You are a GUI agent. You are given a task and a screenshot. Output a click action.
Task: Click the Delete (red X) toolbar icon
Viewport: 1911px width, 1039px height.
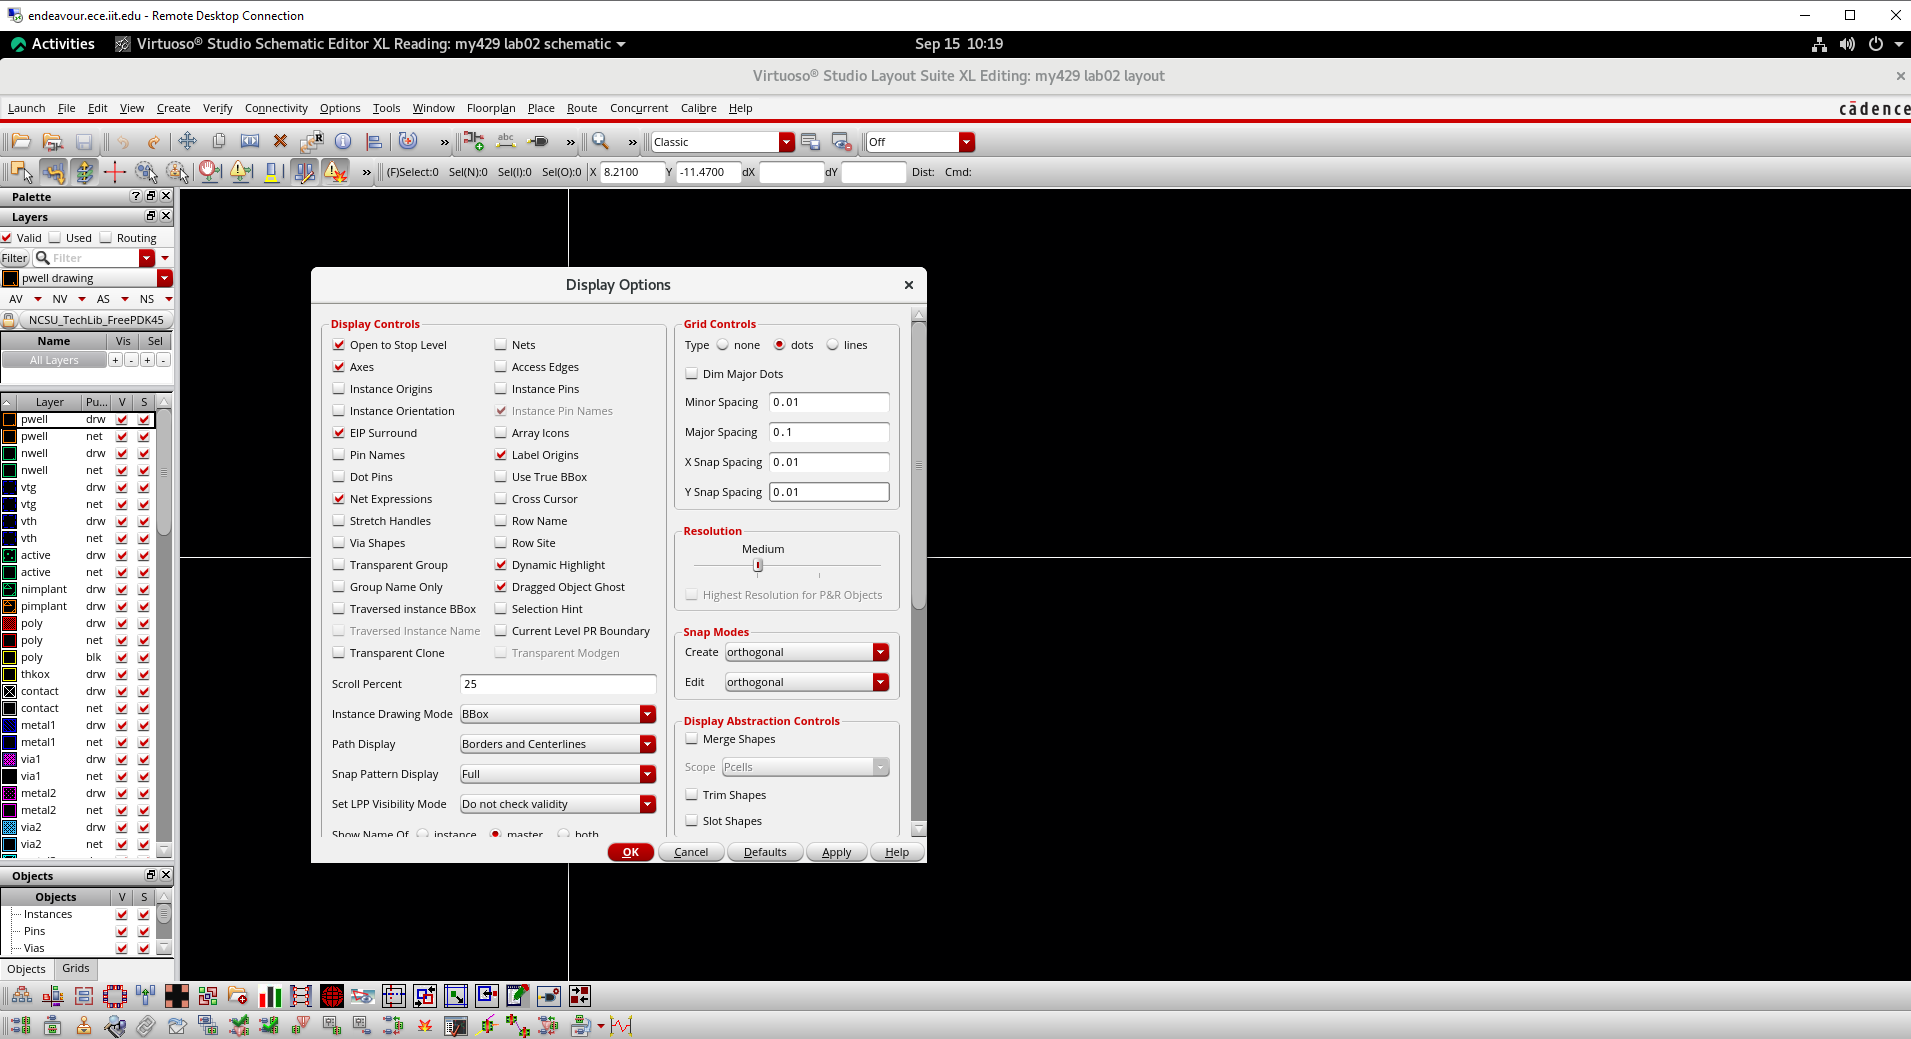(280, 142)
